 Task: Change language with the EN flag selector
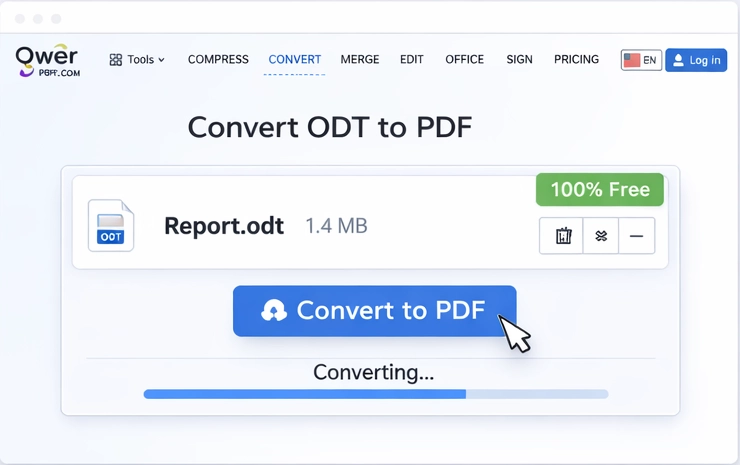[x=641, y=60]
